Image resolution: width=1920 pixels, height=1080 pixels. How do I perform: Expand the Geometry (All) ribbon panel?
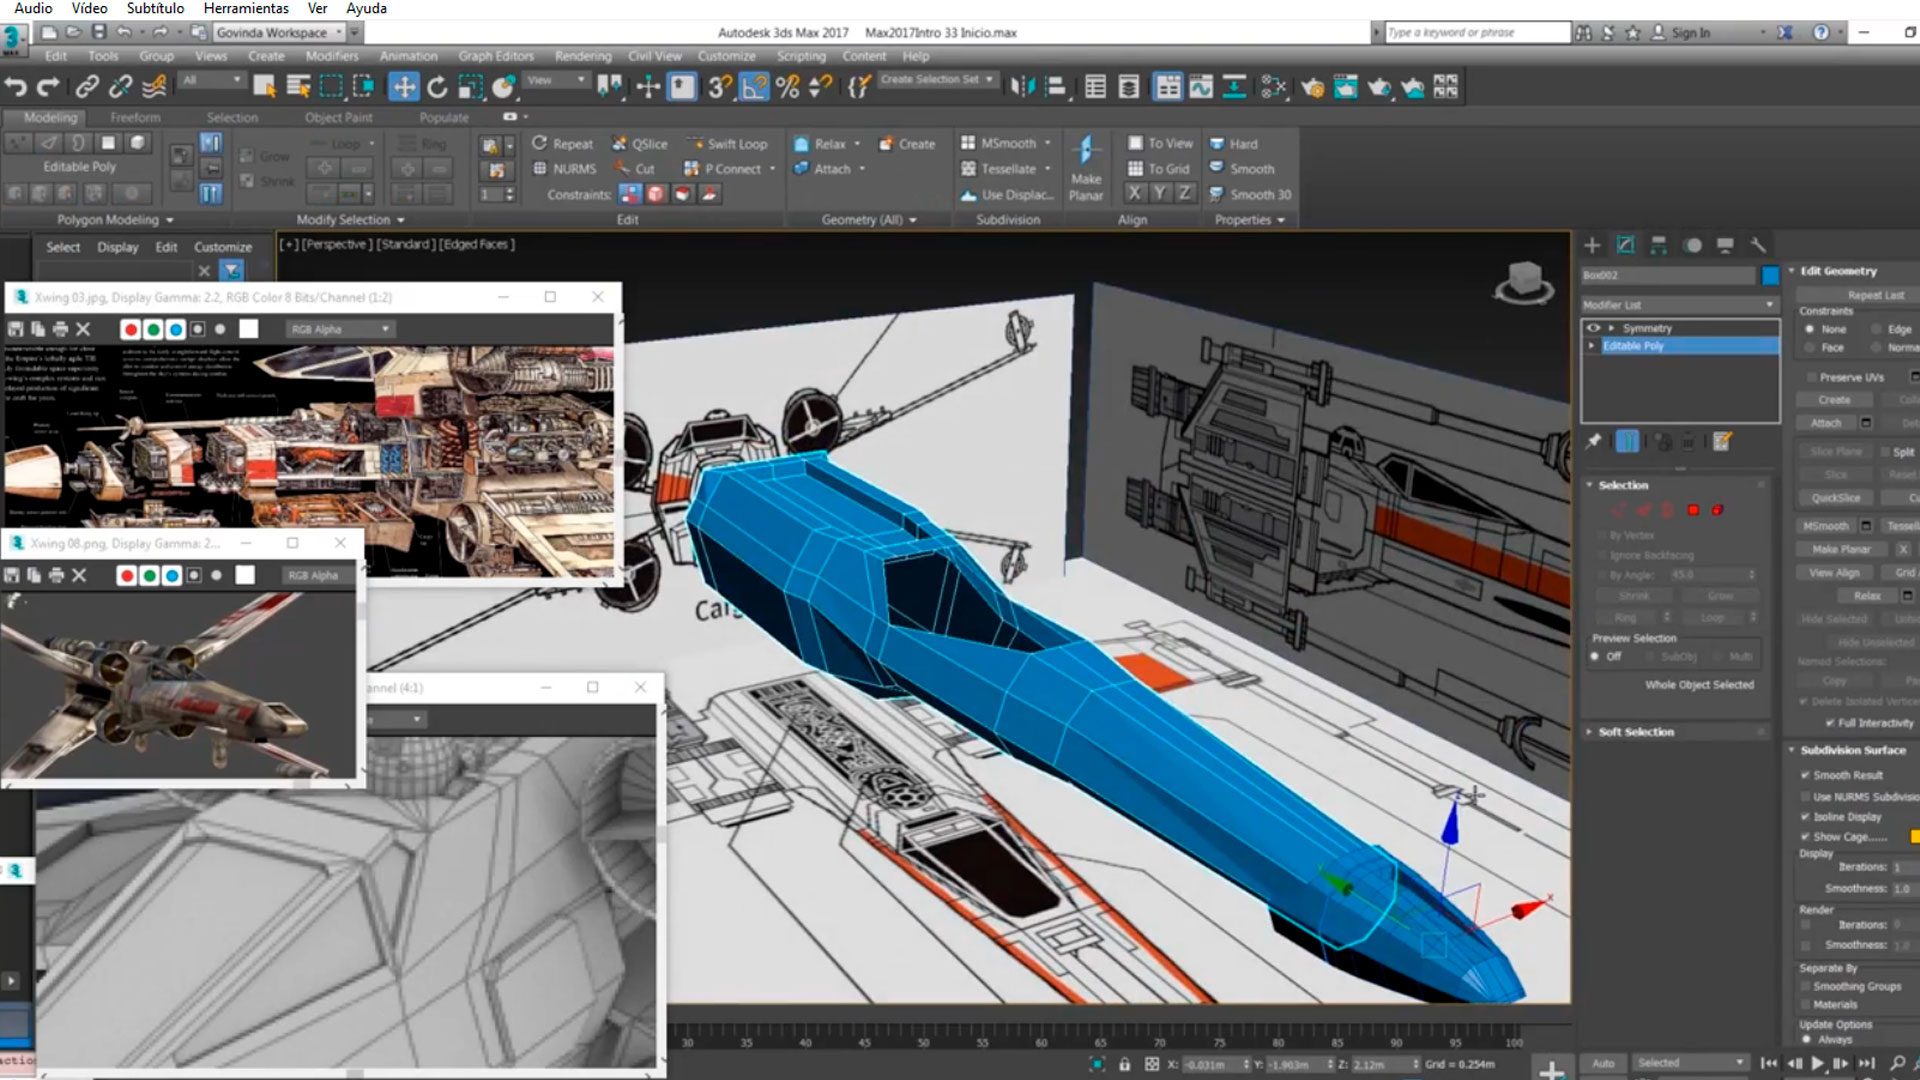869,220
